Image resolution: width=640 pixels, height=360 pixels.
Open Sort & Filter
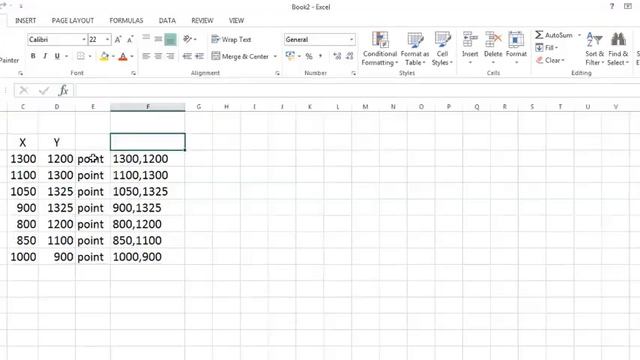click(594, 49)
